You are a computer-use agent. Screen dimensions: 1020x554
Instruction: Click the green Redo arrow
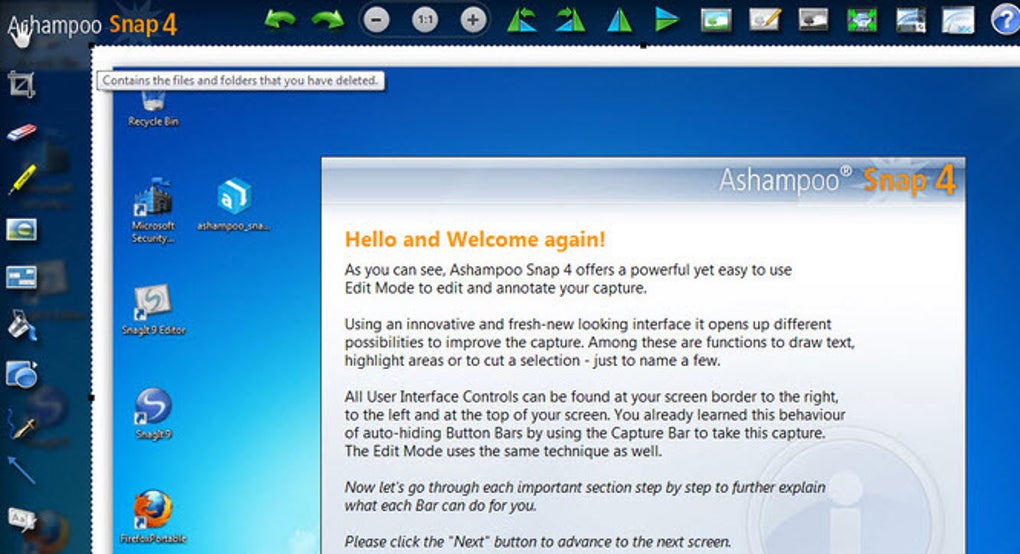click(328, 20)
